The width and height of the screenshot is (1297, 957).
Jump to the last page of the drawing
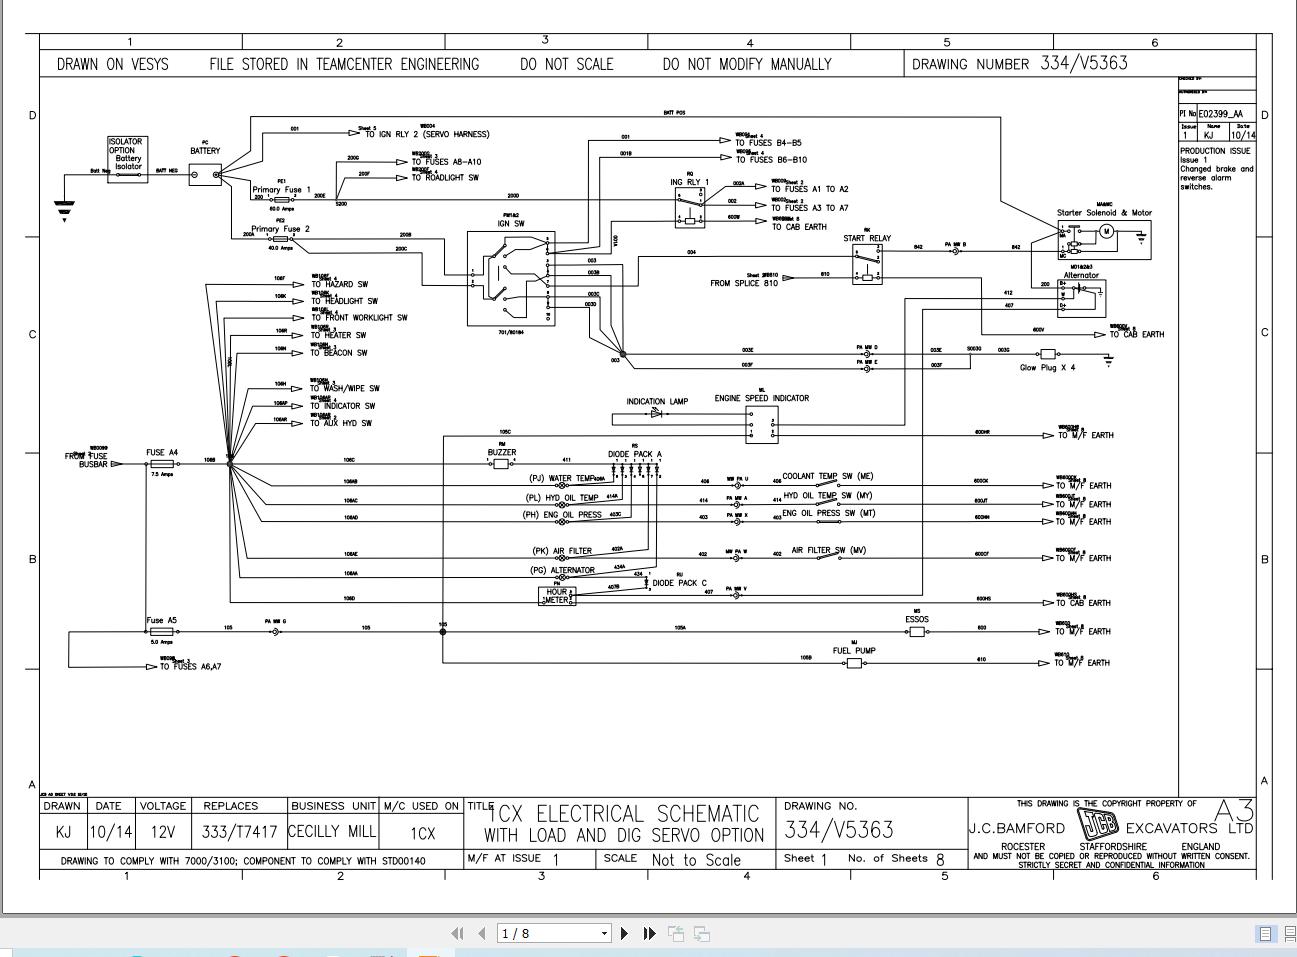648,933
